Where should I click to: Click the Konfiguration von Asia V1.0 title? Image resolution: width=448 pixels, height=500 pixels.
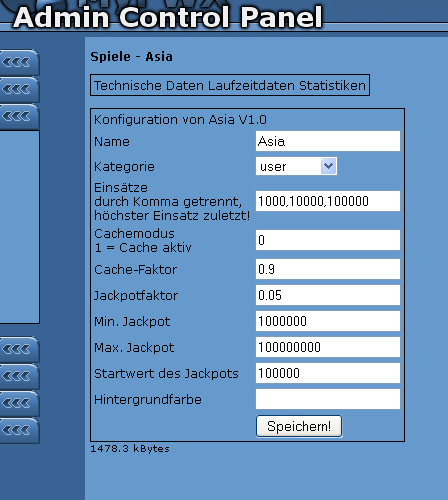[180, 120]
